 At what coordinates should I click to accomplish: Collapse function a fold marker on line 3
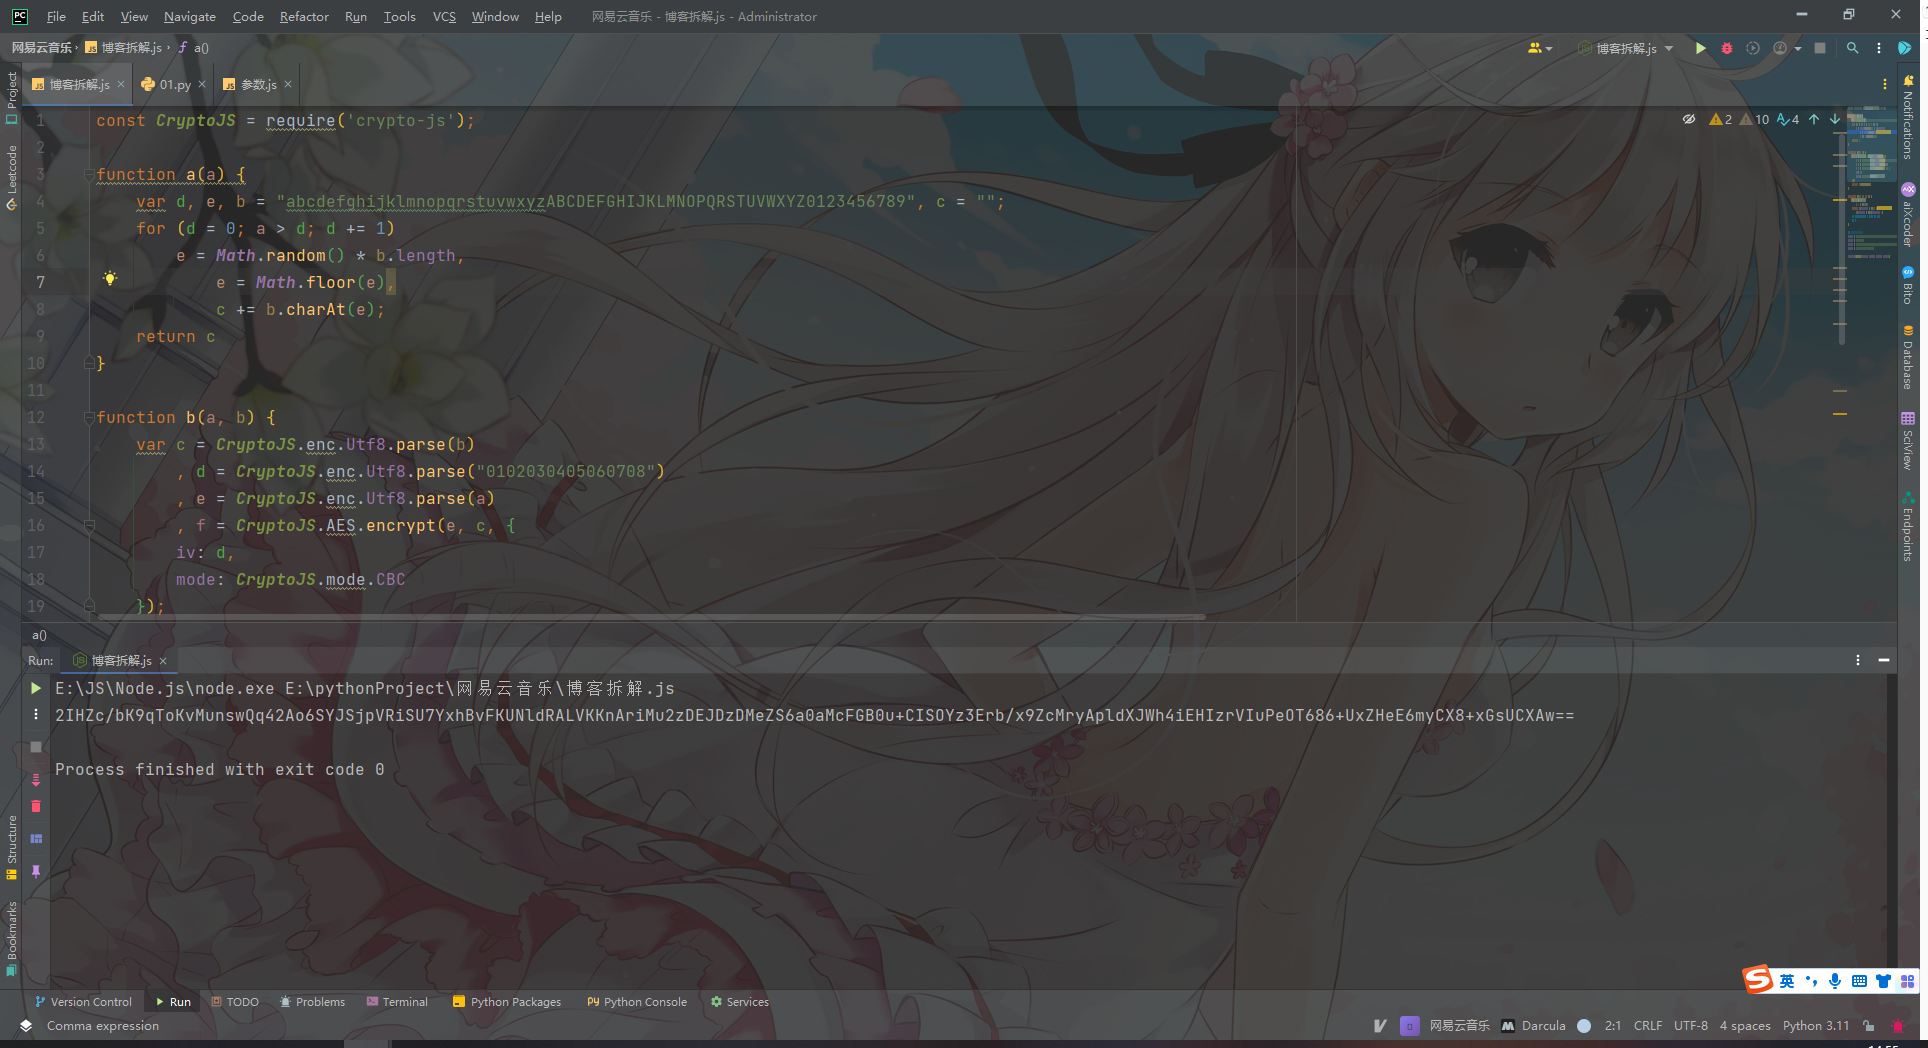pyautogui.click(x=89, y=174)
